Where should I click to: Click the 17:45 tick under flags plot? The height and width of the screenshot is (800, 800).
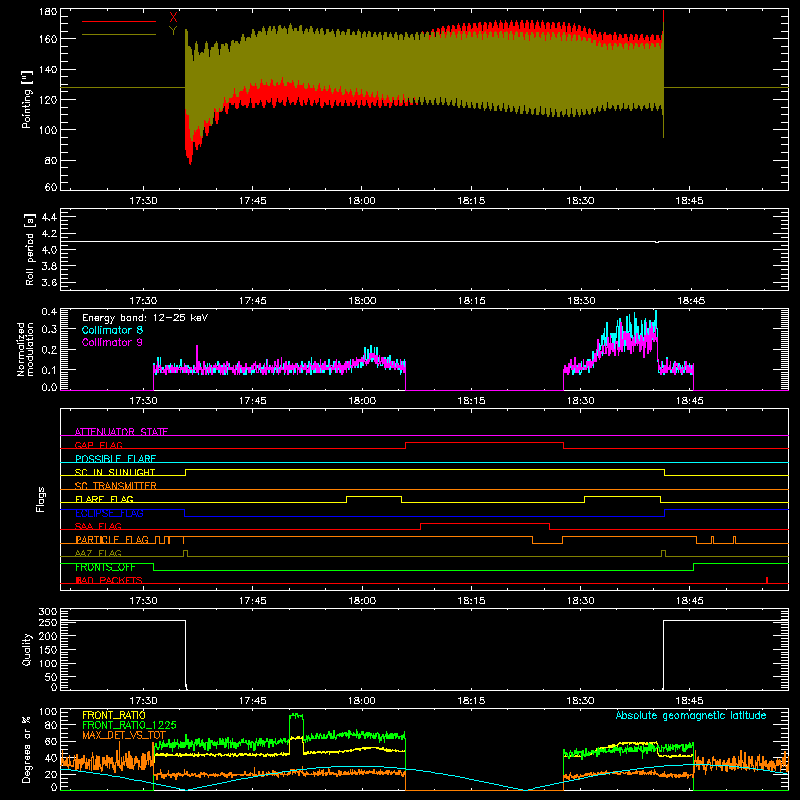pyautogui.click(x=253, y=601)
